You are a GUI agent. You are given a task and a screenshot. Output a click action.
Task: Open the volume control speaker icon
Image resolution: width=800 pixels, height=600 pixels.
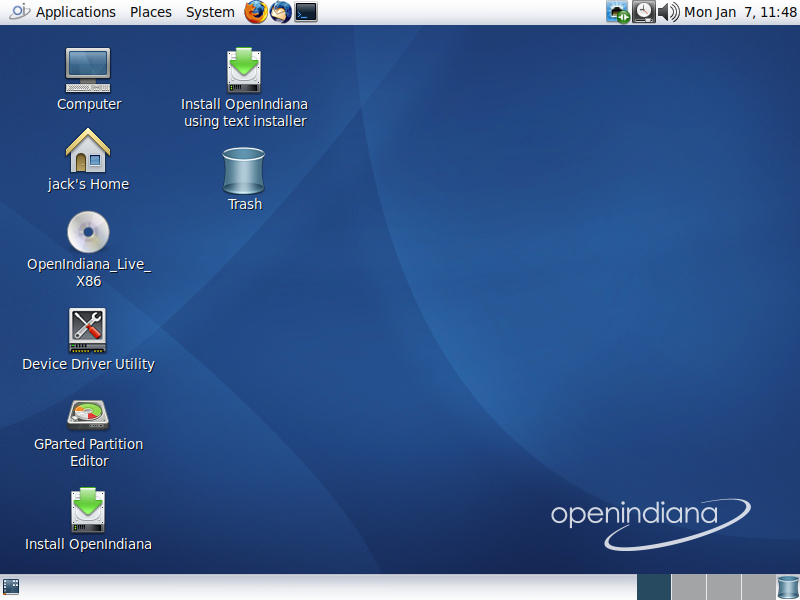(668, 12)
